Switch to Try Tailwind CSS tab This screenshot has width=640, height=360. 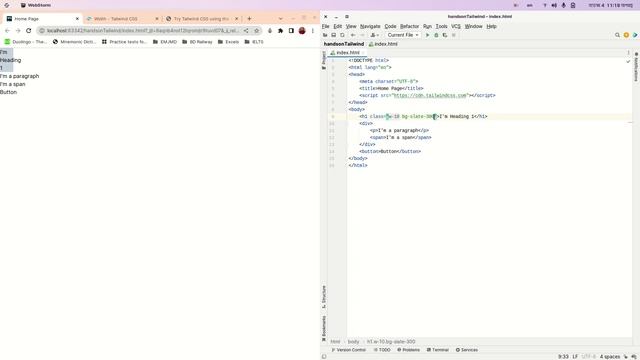point(201,19)
